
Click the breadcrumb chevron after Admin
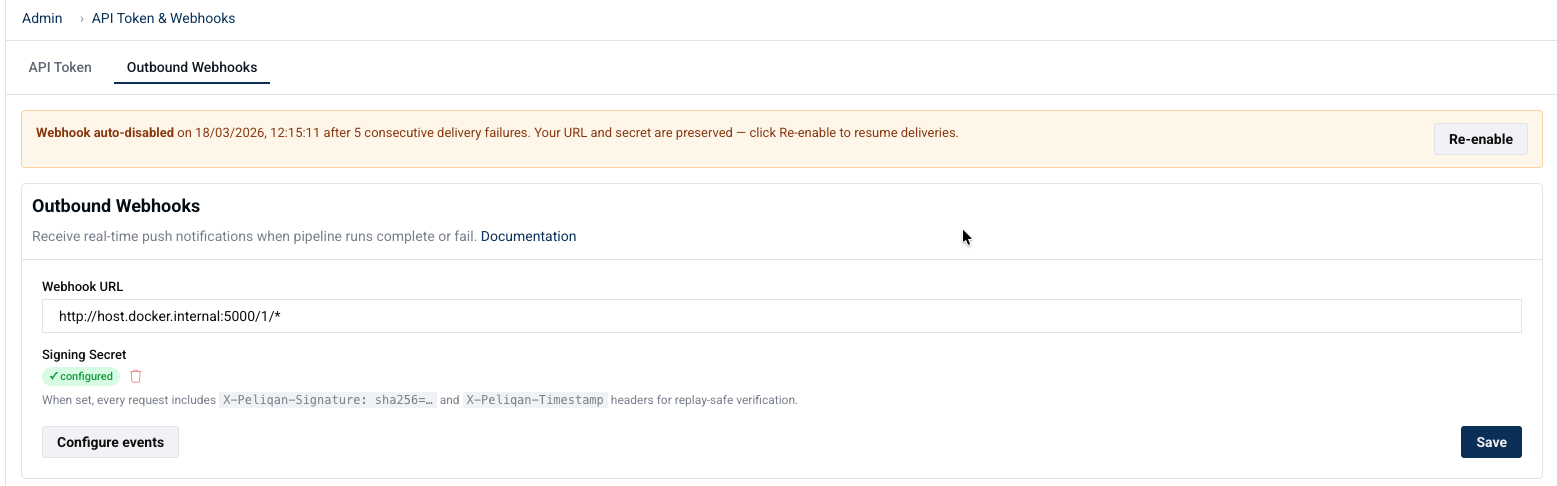coord(81,18)
